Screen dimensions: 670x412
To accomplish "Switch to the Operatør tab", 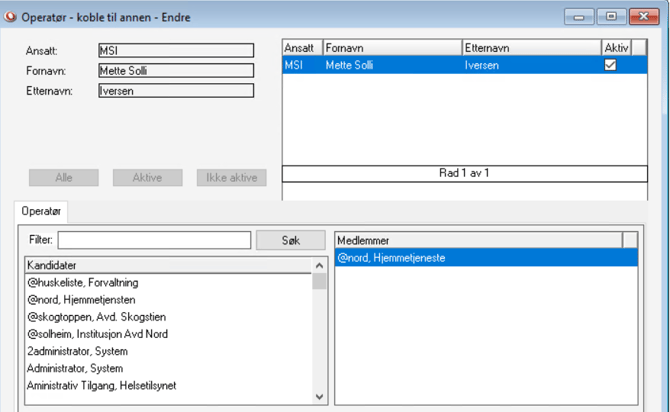I will click(x=41, y=211).
